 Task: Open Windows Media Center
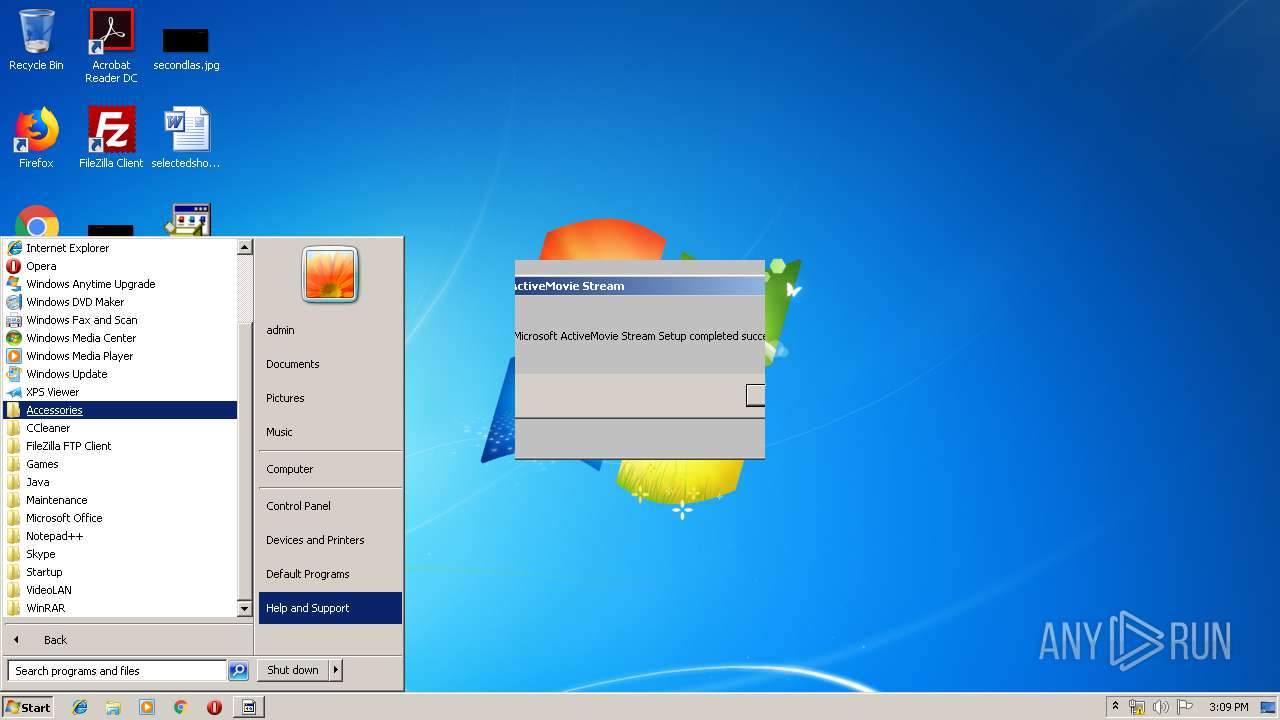[x=120, y=338]
